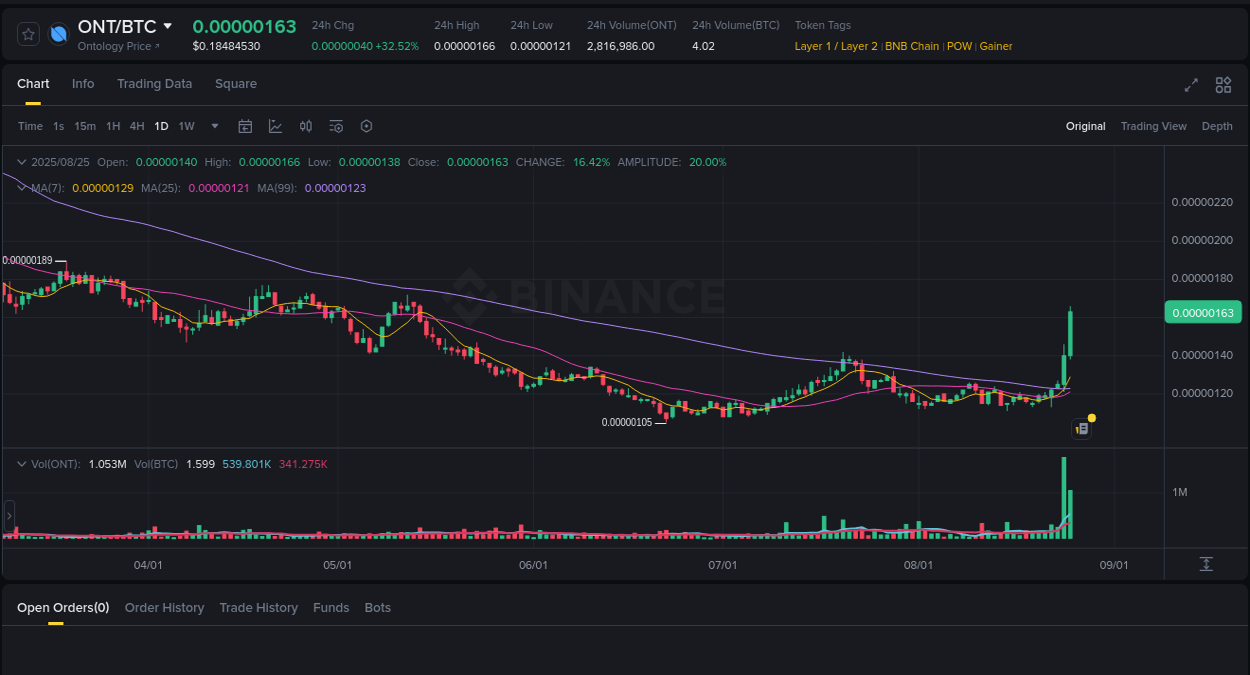Expand the chart to fullscreen
This screenshot has width=1250, height=675.
(1190, 86)
